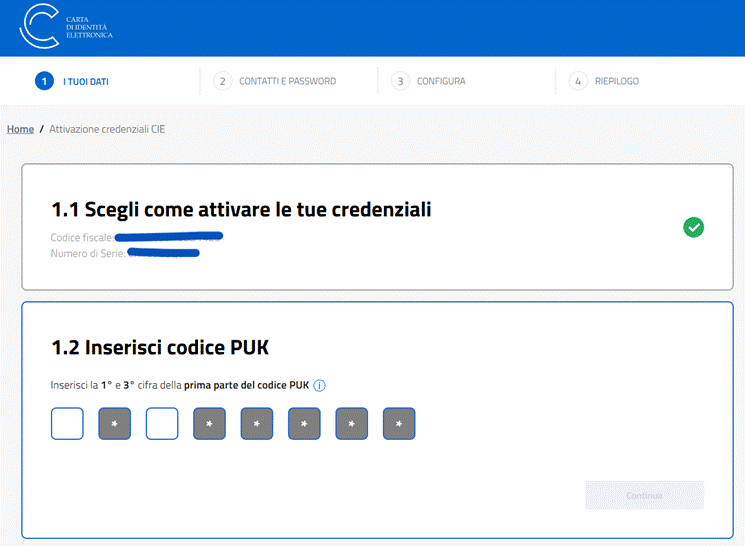Screen dimensions: 745x546
Task: Click the CIE logo in header
Action: coord(42,27)
